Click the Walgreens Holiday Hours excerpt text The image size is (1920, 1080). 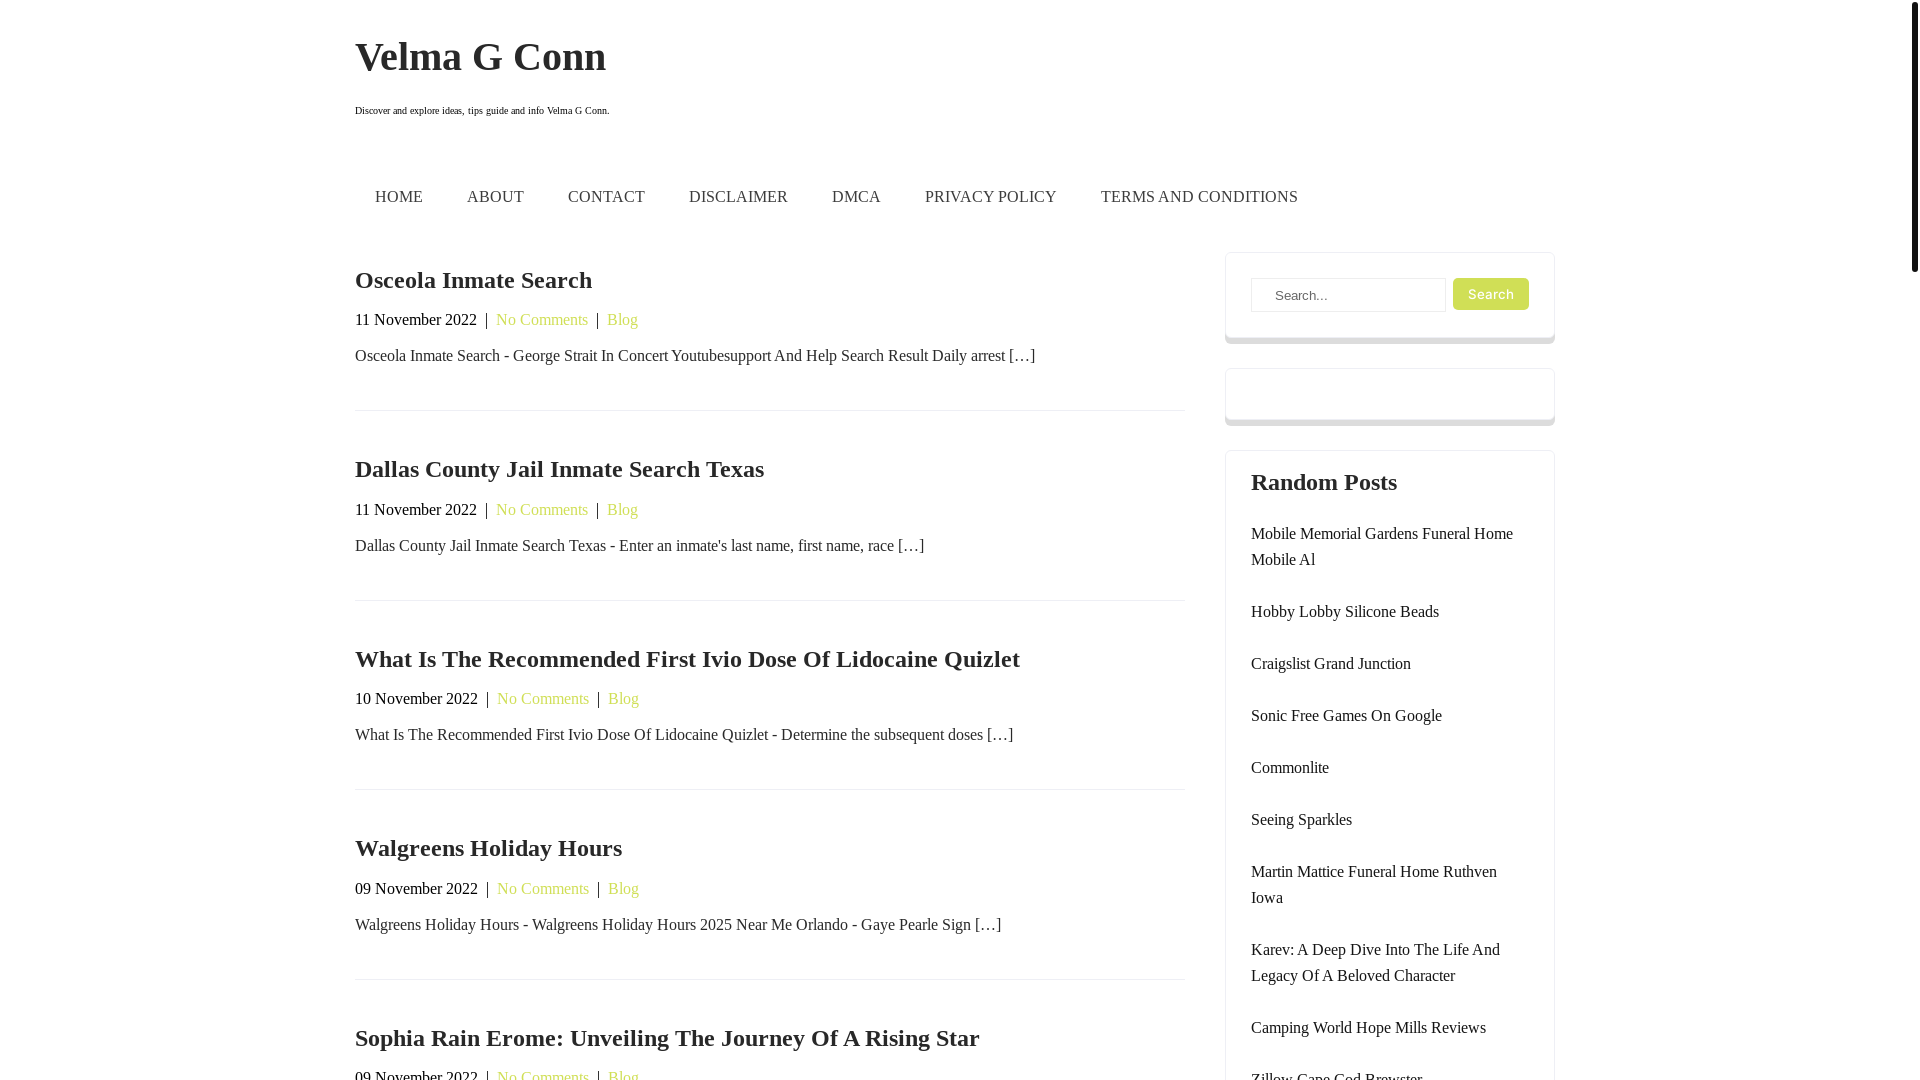(x=678, y=925)
